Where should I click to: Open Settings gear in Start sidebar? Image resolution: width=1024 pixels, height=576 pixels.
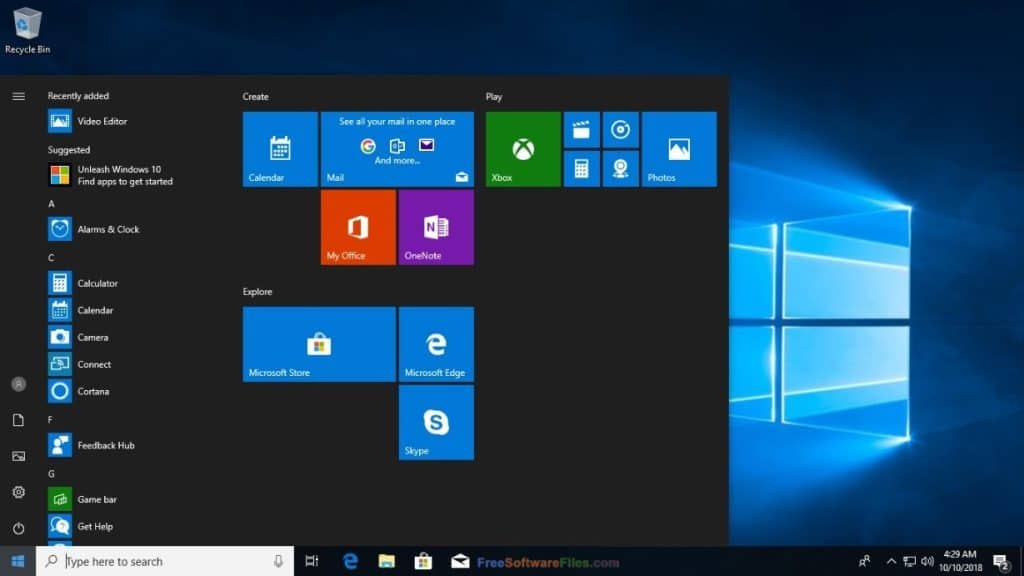pyautogui.click(x=18, y=492)
